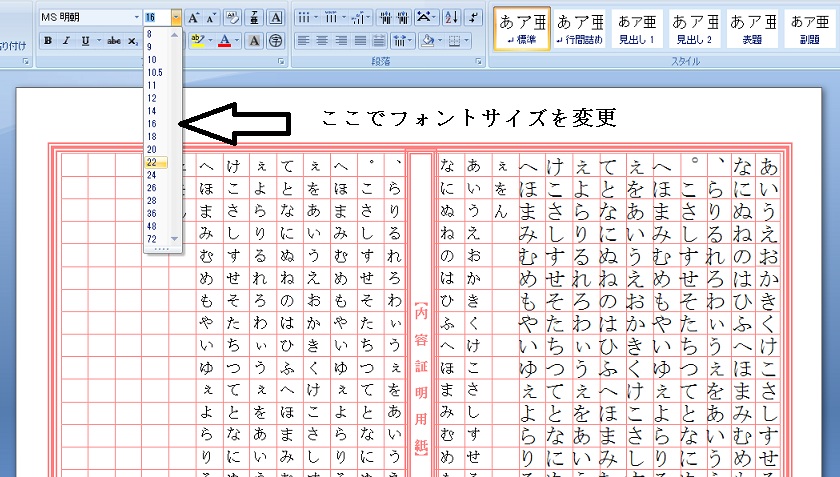Click the Grow Font icon
840x477 pixels.
(194, 17)
